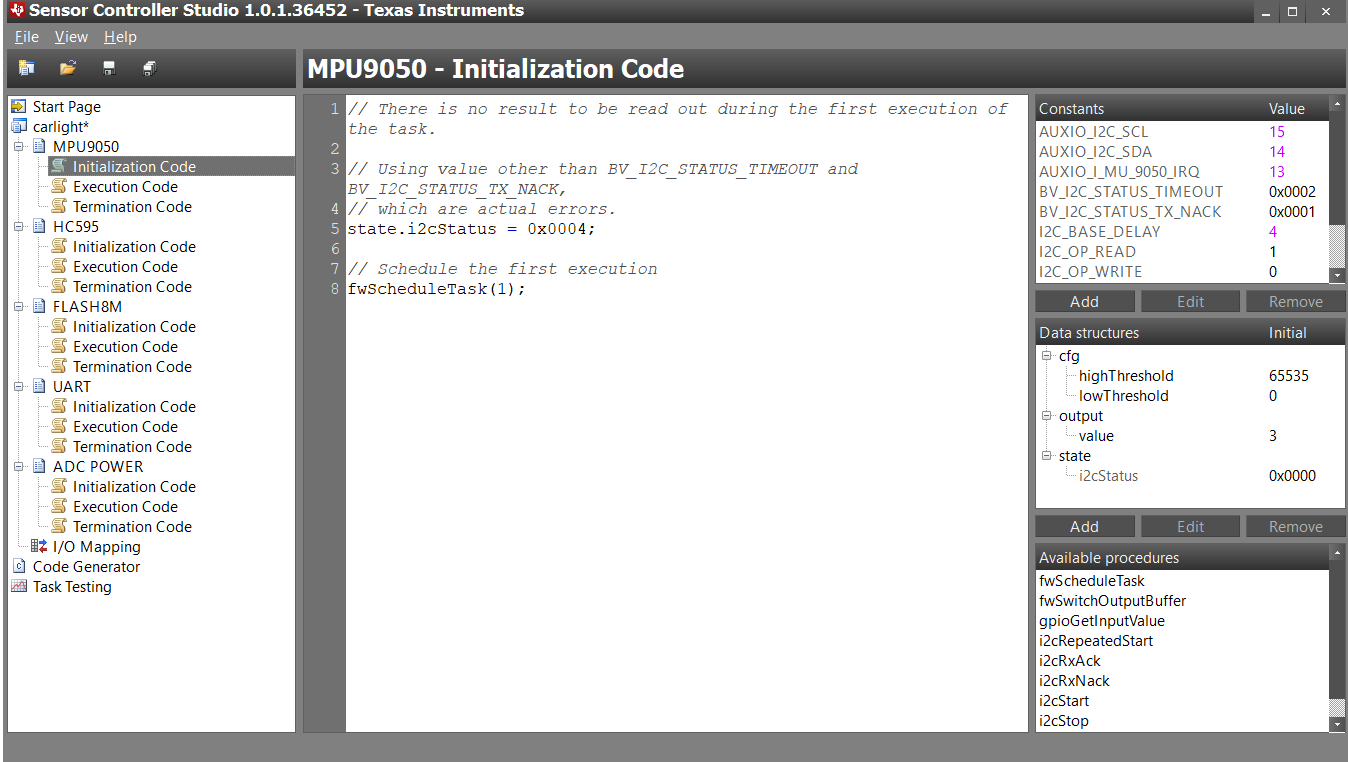Collapse the ADC POWER tree node
Screen dimensions: 1348x762
[19, 467]
